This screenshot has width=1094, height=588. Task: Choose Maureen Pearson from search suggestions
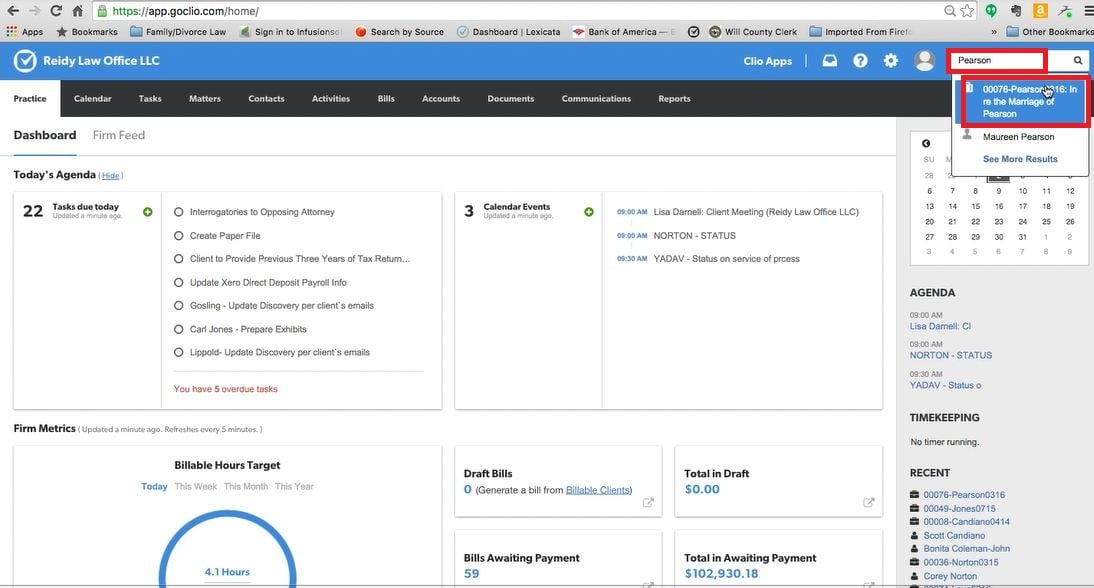point(1018,137)
